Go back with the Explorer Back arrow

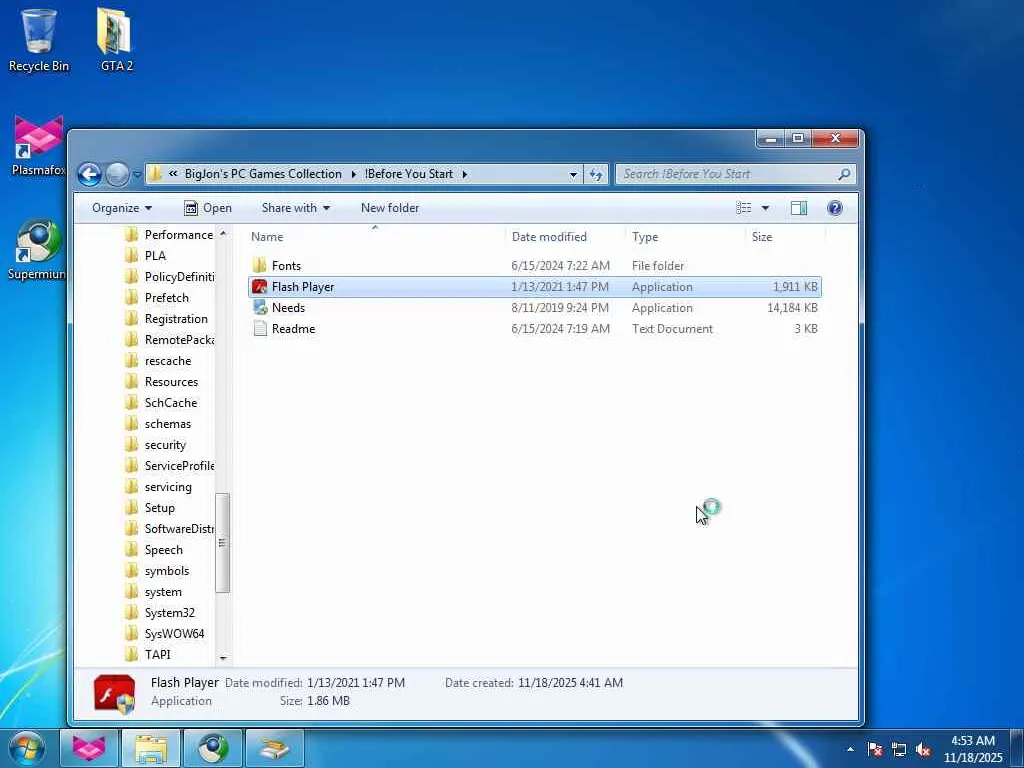click(x=89, y=174)
